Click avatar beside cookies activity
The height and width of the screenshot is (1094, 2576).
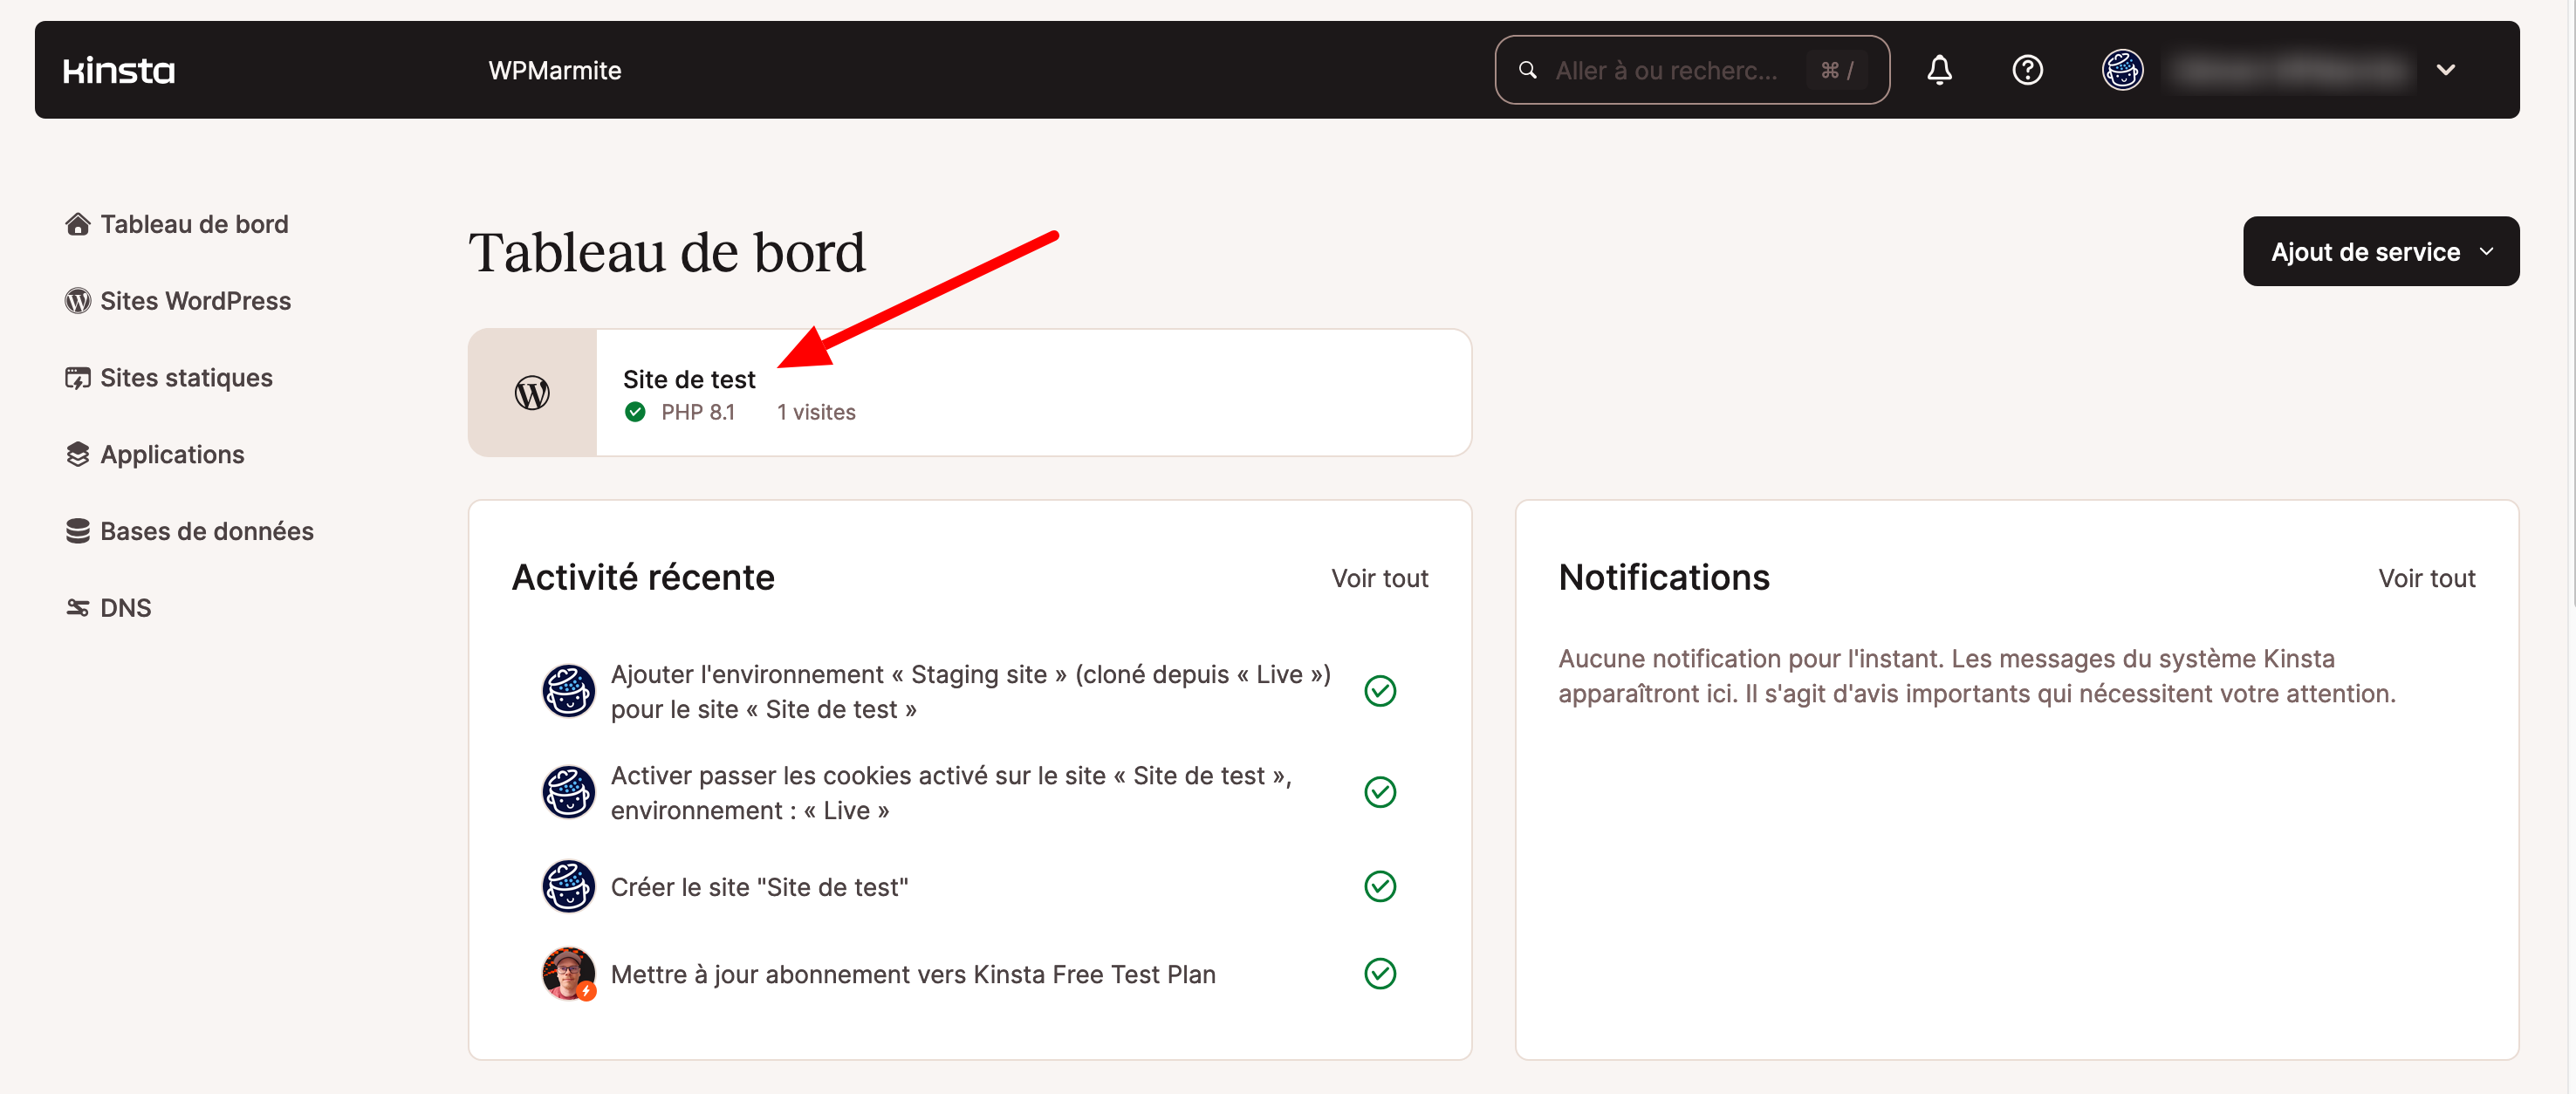(x=569, y=792)
